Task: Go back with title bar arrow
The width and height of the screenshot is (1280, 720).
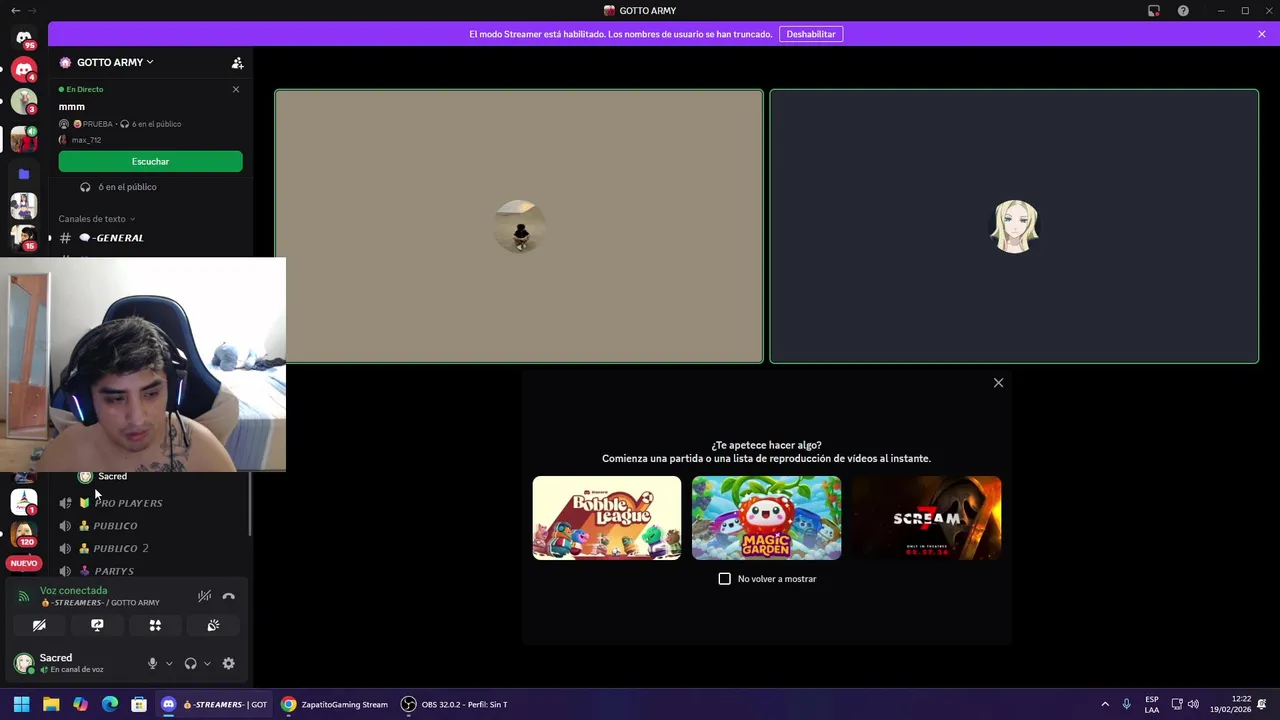Action: pyautogui.click(x=15, y=11)
